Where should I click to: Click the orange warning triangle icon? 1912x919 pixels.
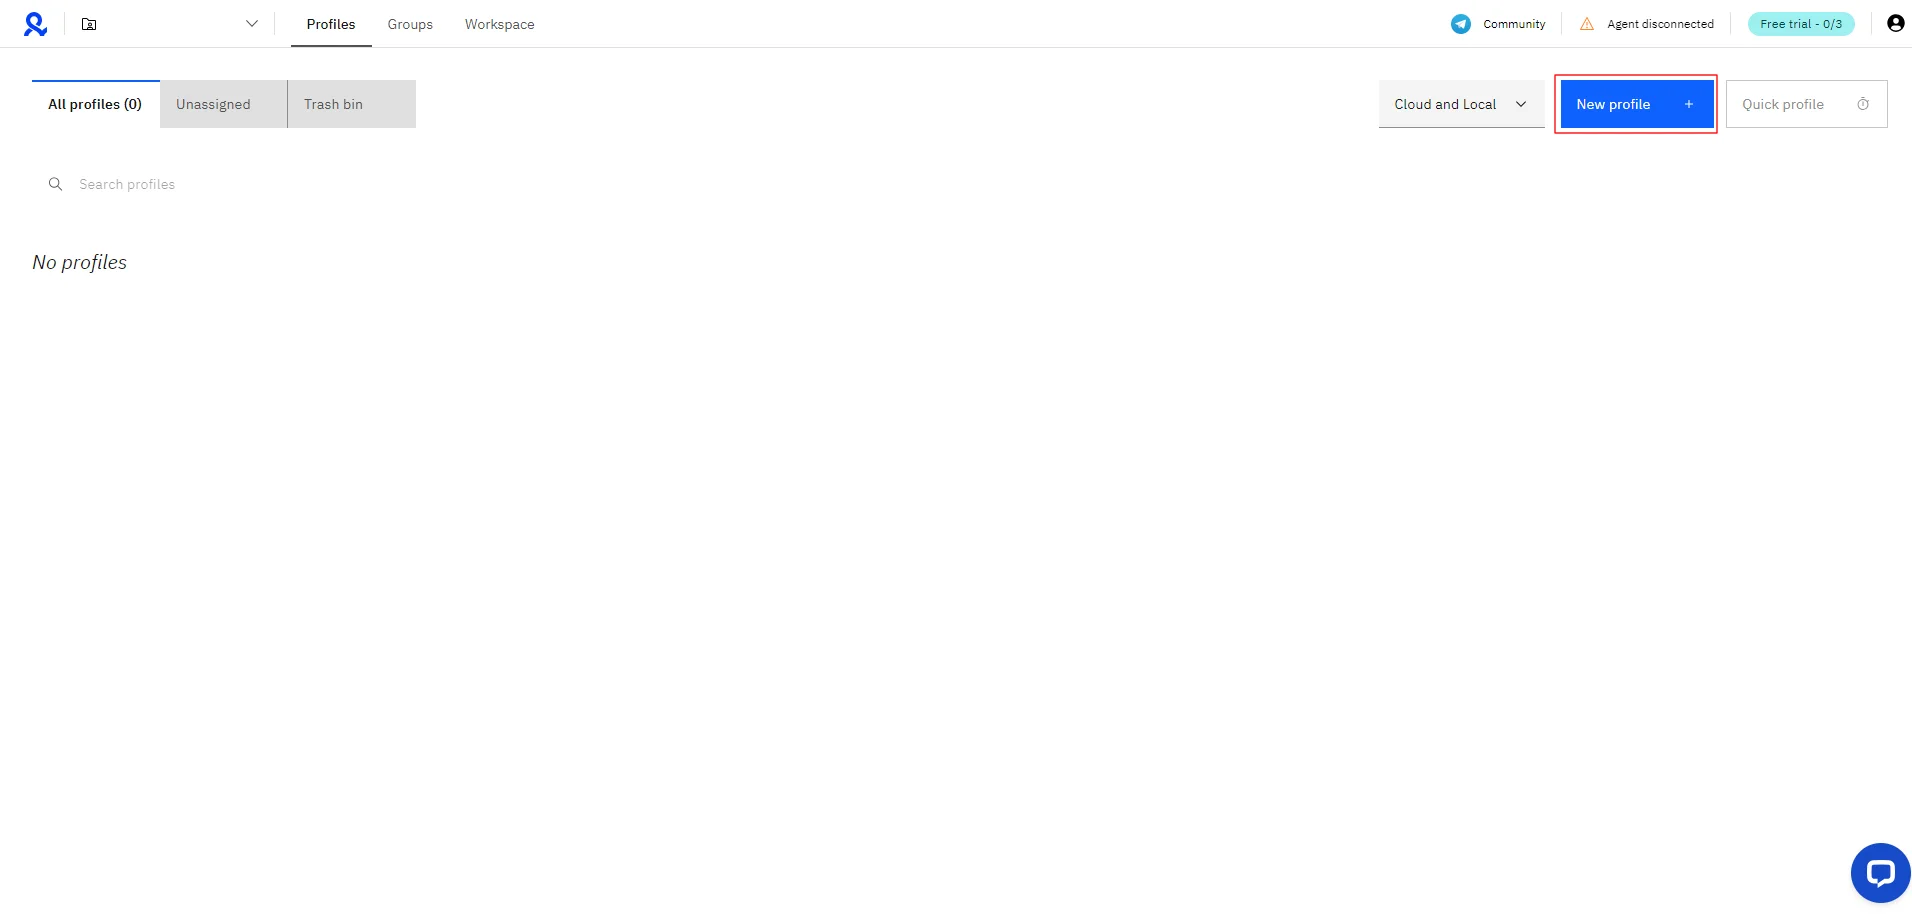(1587, 24)
